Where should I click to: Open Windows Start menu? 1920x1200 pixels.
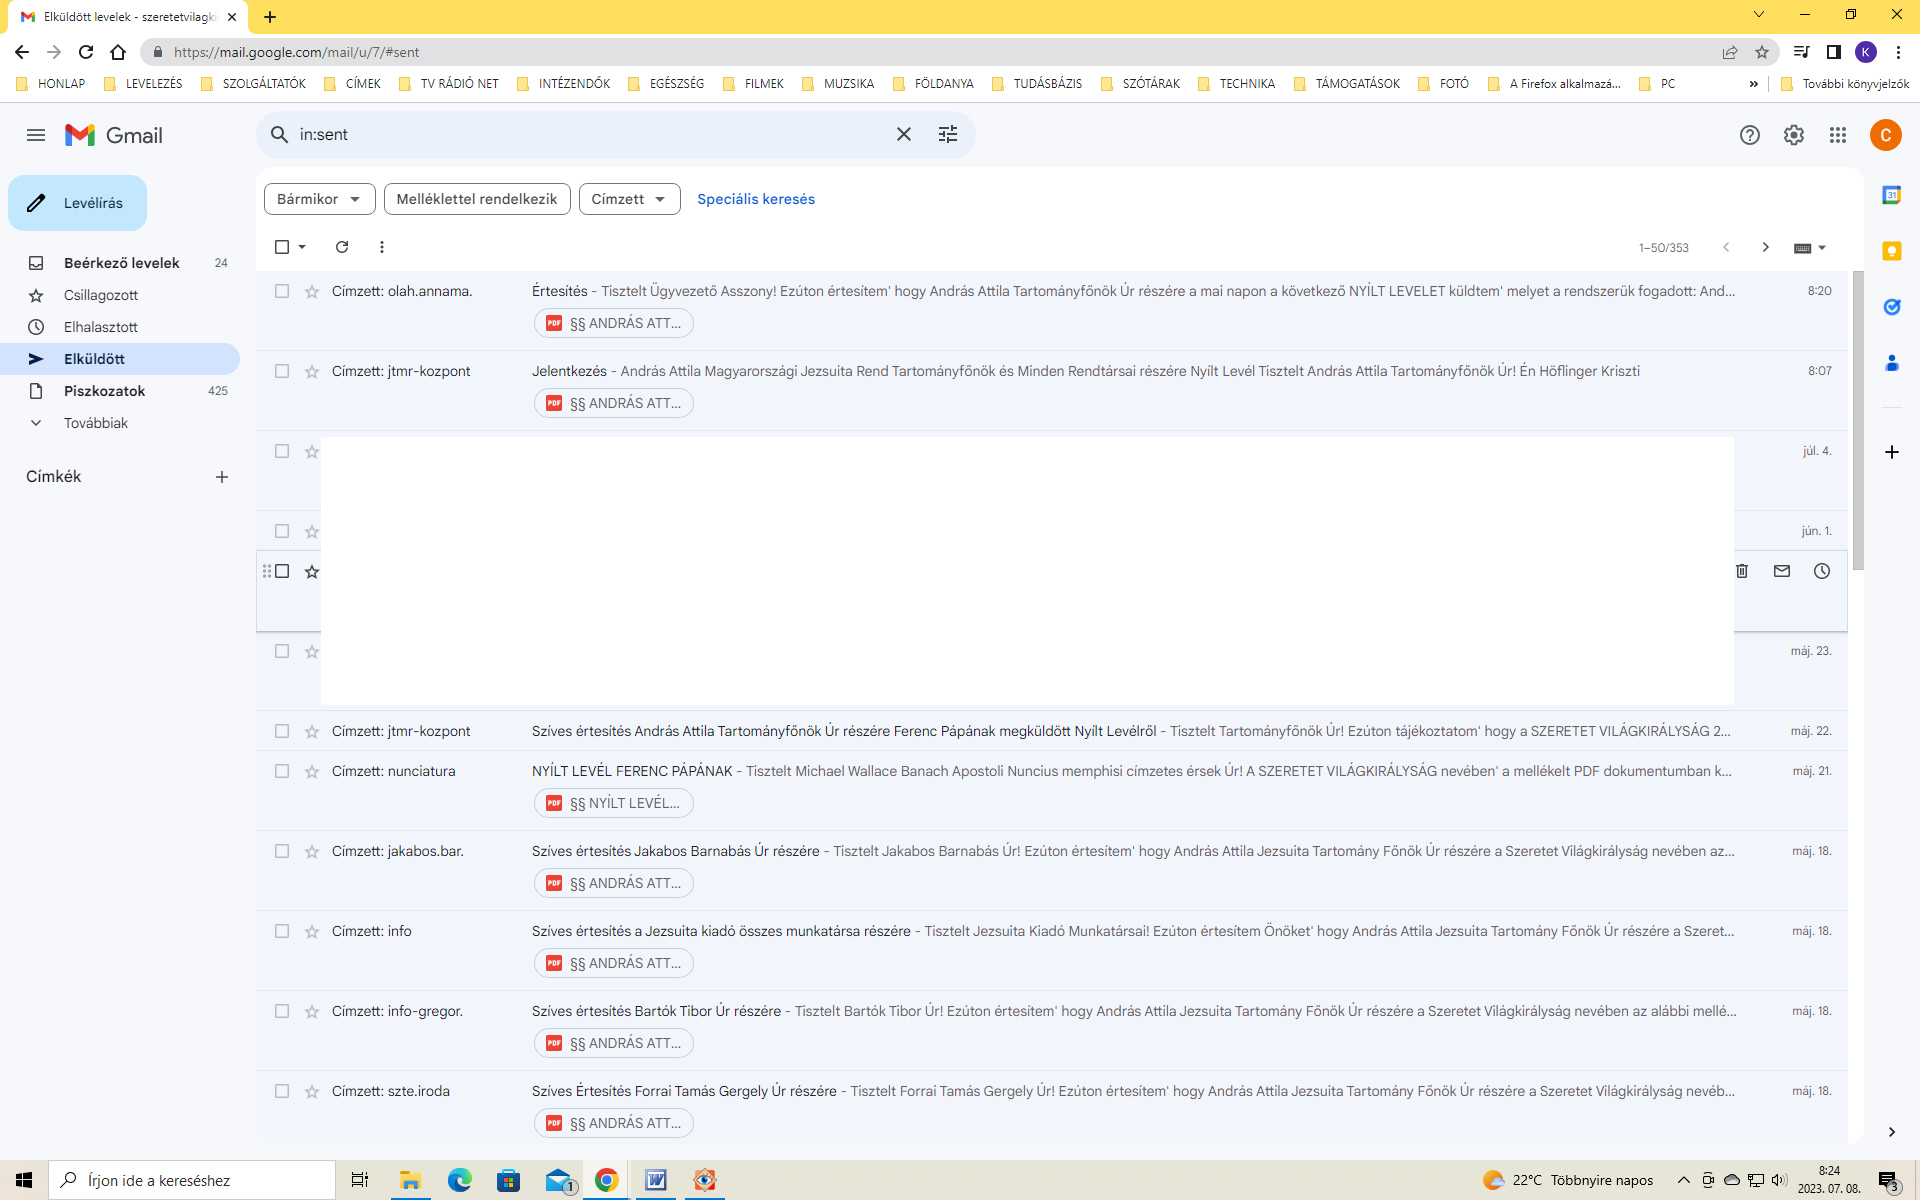coord(24,1180)
